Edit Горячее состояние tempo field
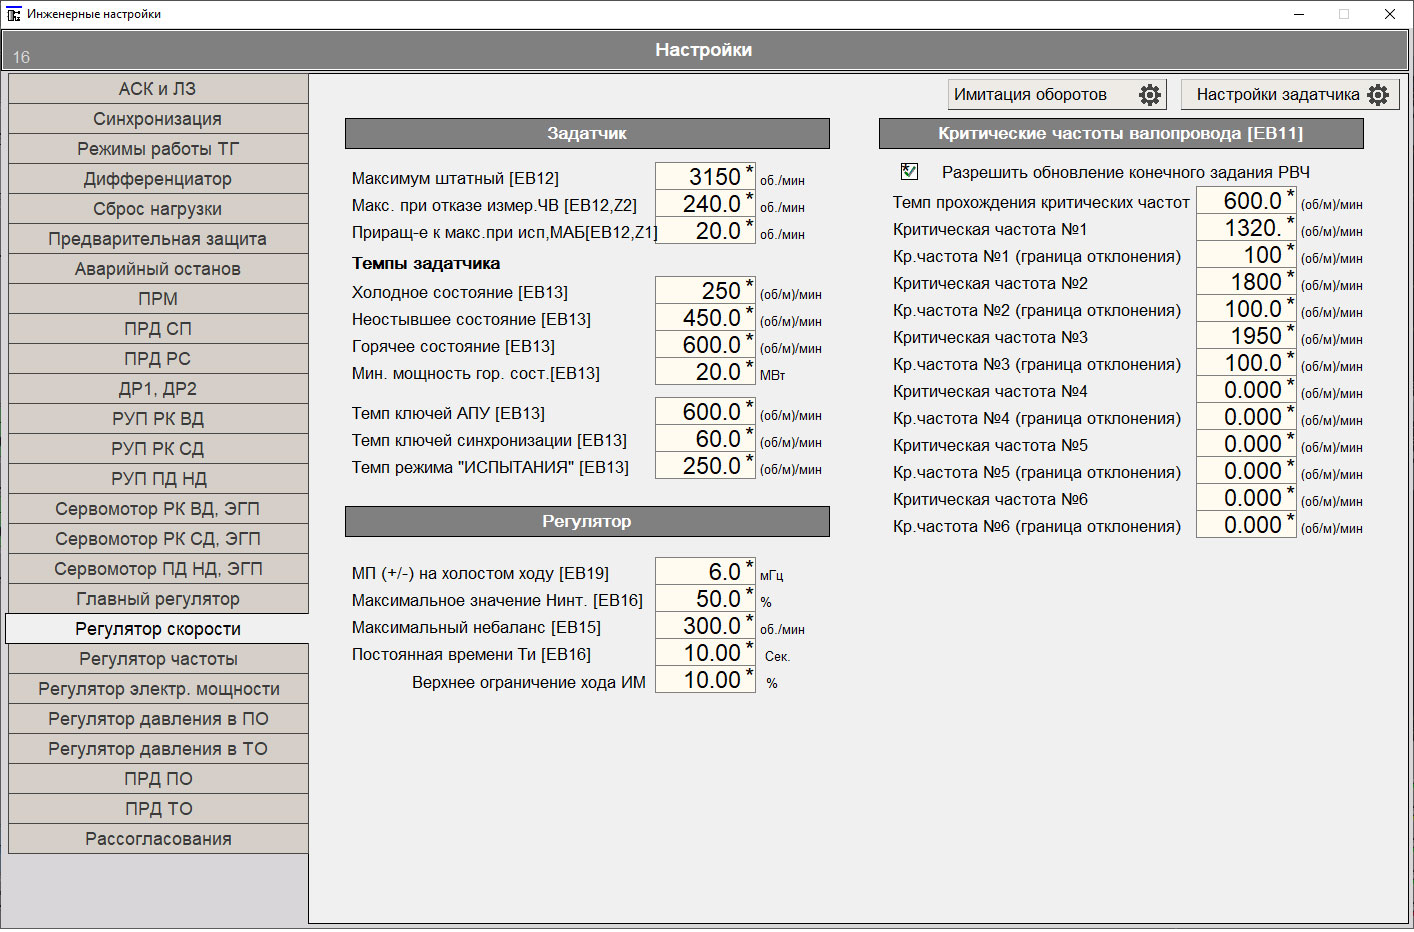This screenshot has width=1414, height=932. click(705, 345)
